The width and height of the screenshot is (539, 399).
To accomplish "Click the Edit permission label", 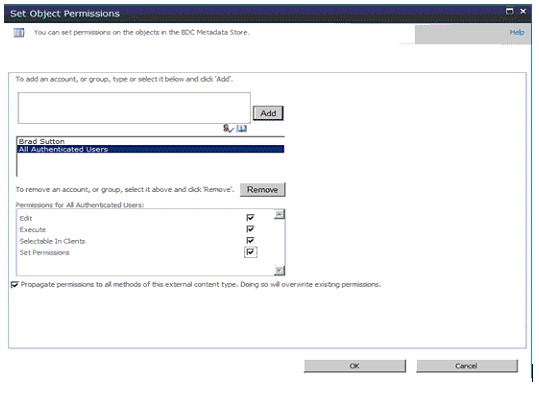I will point(26,218).
